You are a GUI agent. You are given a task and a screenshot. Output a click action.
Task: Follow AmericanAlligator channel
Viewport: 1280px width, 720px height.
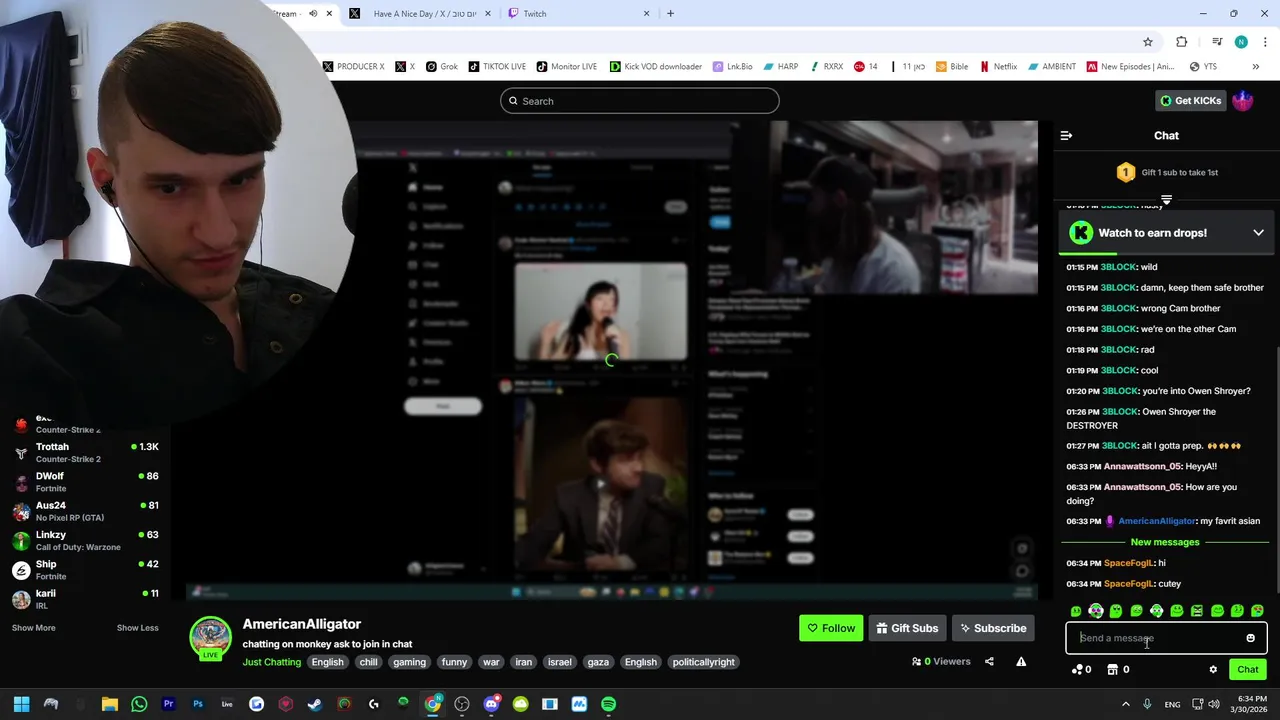tap(831, 628)
